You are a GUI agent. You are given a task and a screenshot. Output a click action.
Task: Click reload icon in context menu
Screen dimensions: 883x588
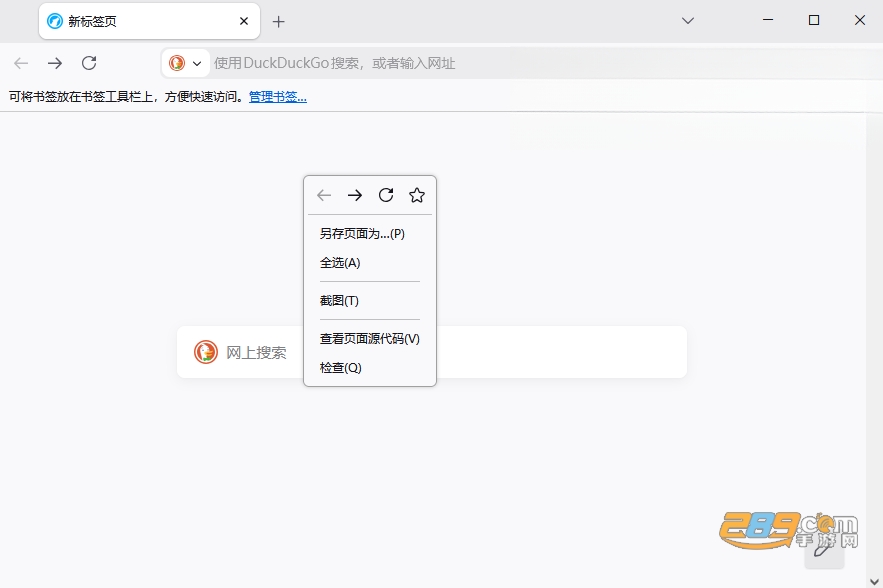pos(386,195)
